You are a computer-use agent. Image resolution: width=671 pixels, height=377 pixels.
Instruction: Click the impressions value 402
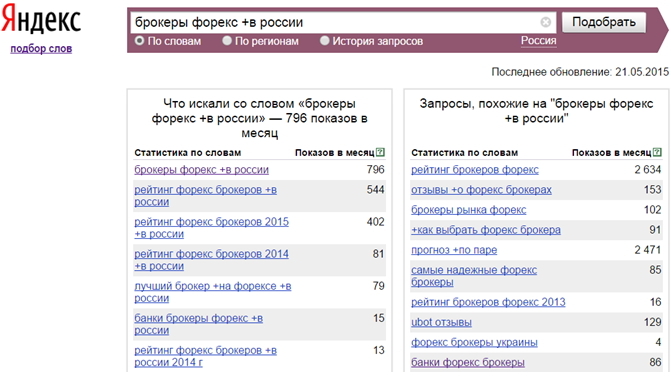(x=375, y=222)
